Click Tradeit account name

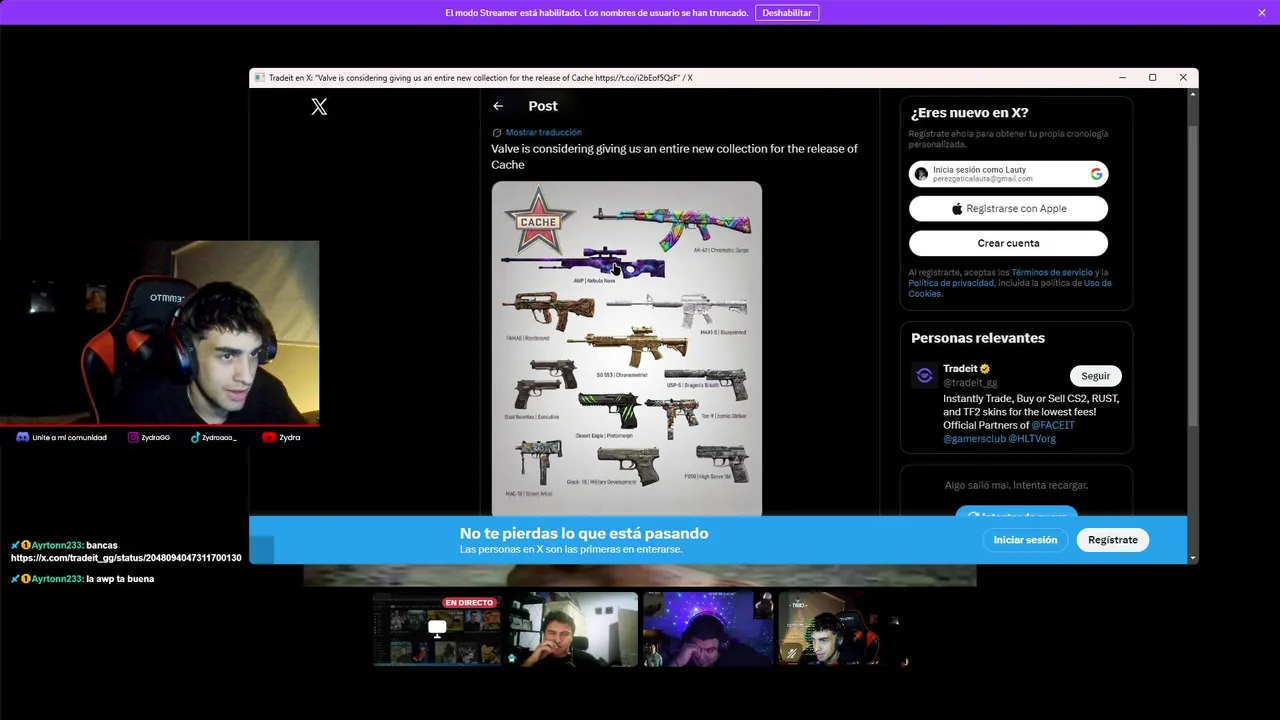click(960, 369)
